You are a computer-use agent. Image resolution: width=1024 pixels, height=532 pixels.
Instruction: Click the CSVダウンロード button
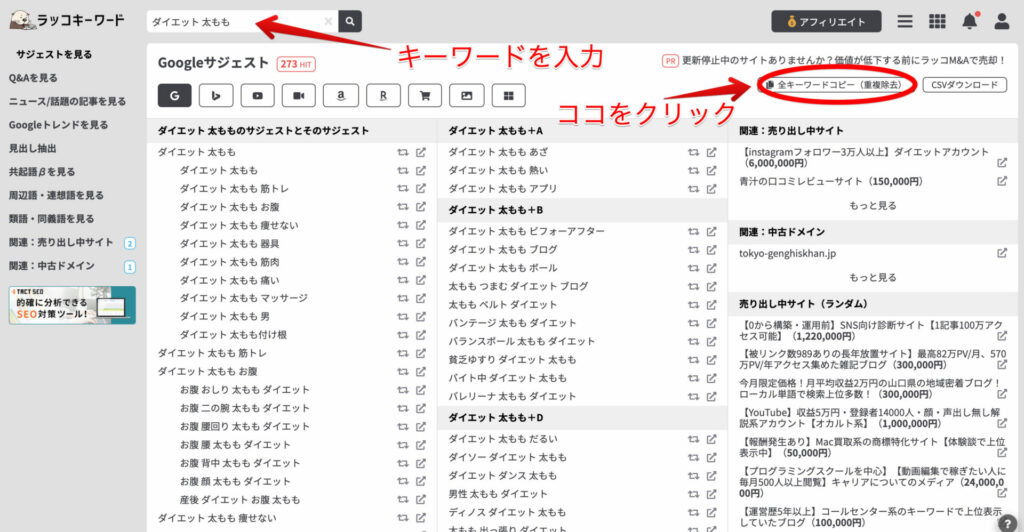click(x=965, y=85)
